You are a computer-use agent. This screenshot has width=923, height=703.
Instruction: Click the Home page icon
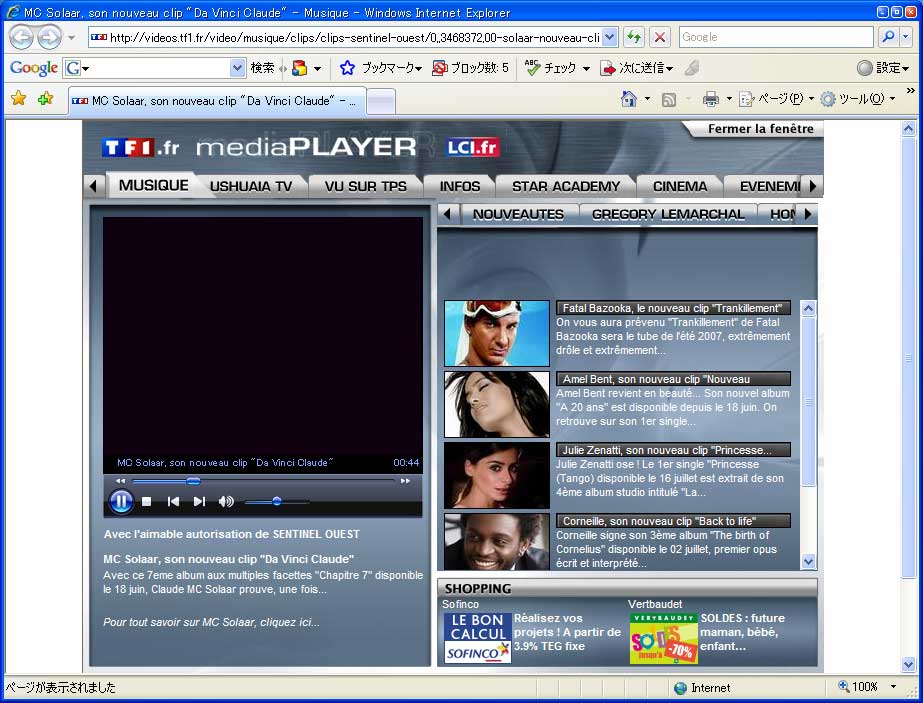(629, 99)
